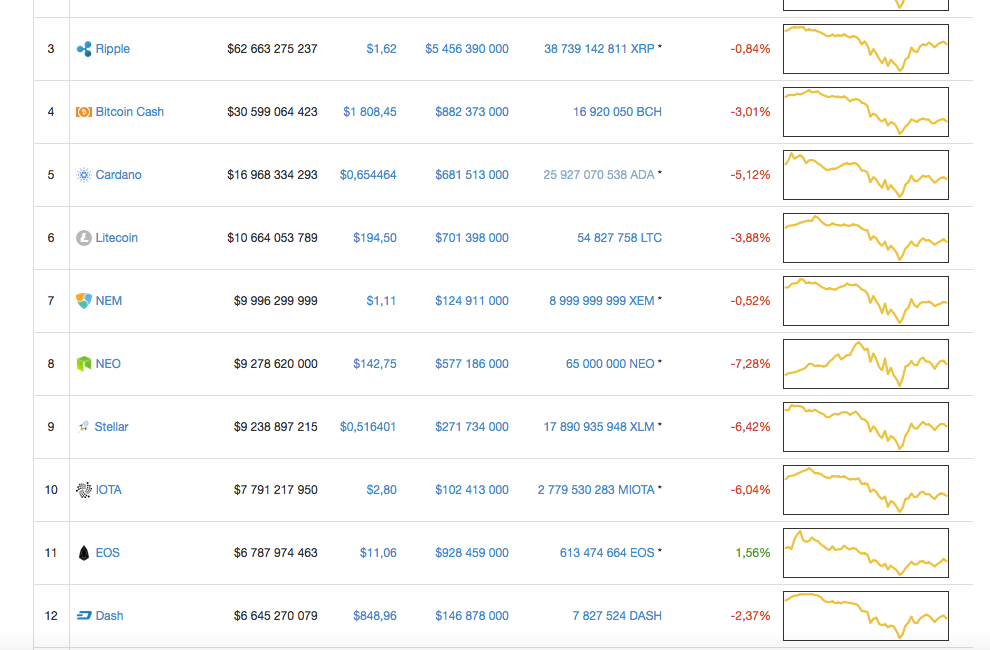The width and height of the screenshot is (990, 650).
Task: Click supply 25 927 070 538 ADA
Action: [599, 175]
